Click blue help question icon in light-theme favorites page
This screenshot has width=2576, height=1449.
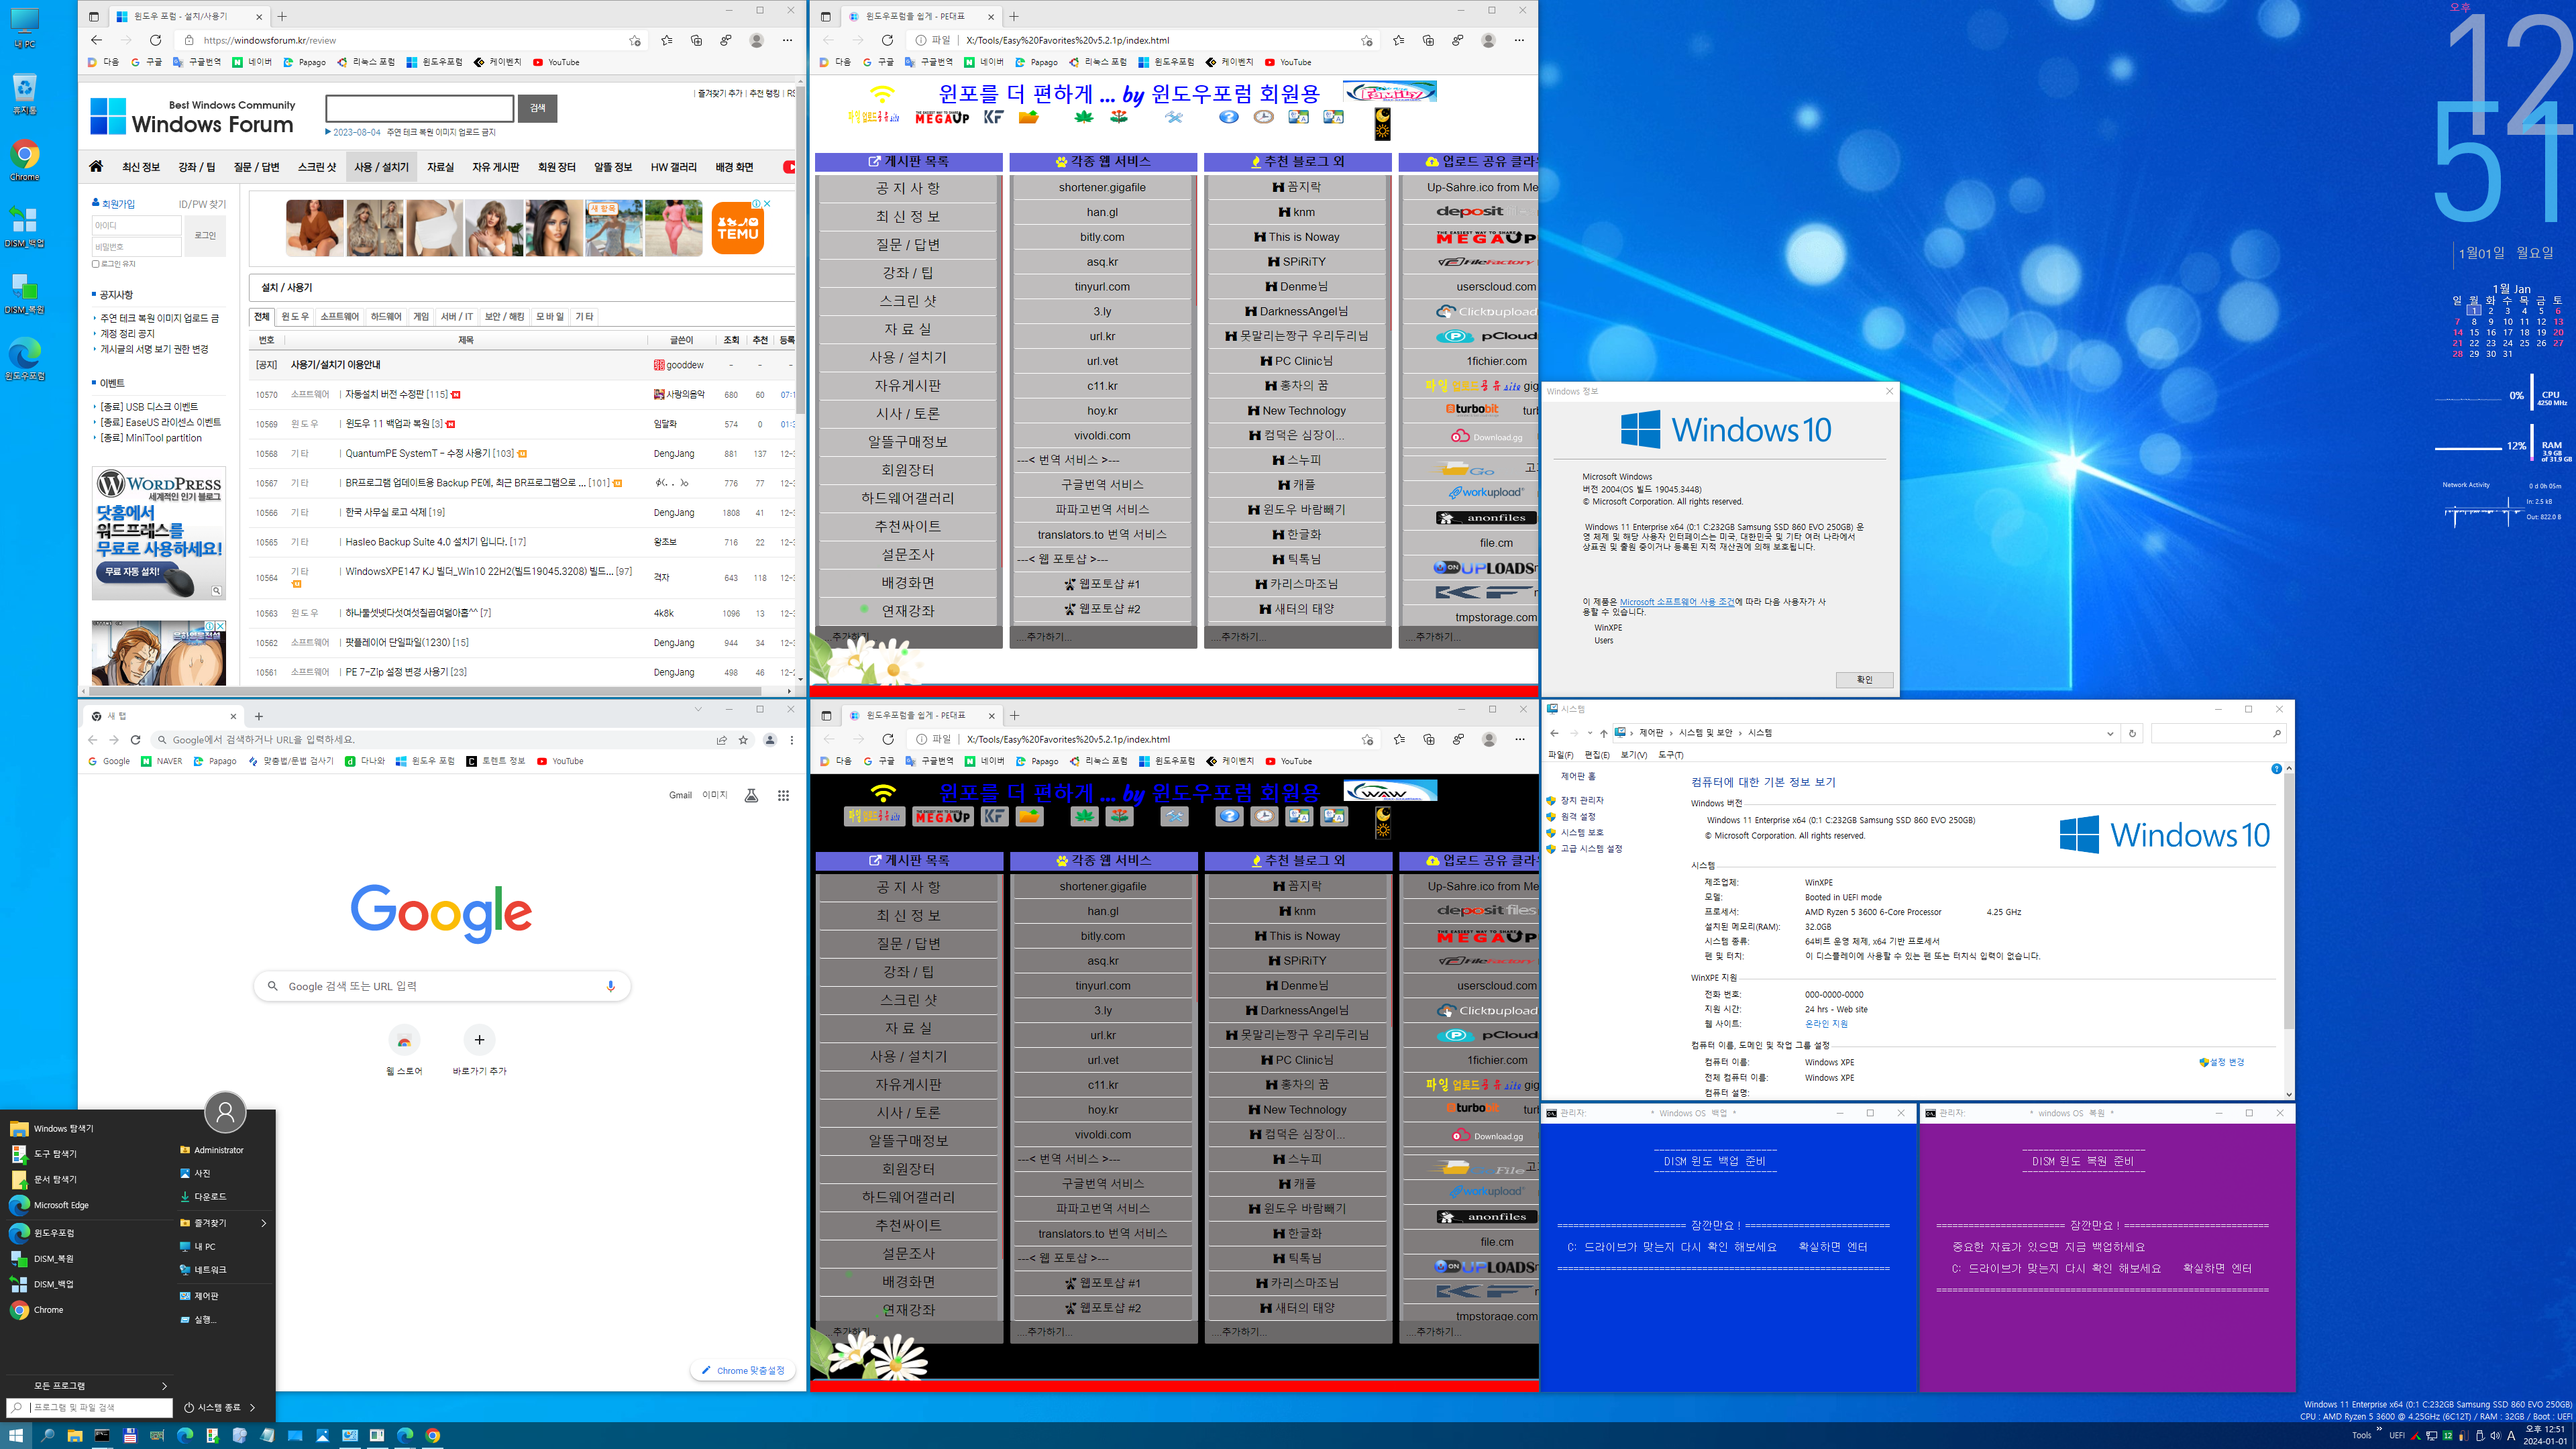click(x=1229, y=117)
